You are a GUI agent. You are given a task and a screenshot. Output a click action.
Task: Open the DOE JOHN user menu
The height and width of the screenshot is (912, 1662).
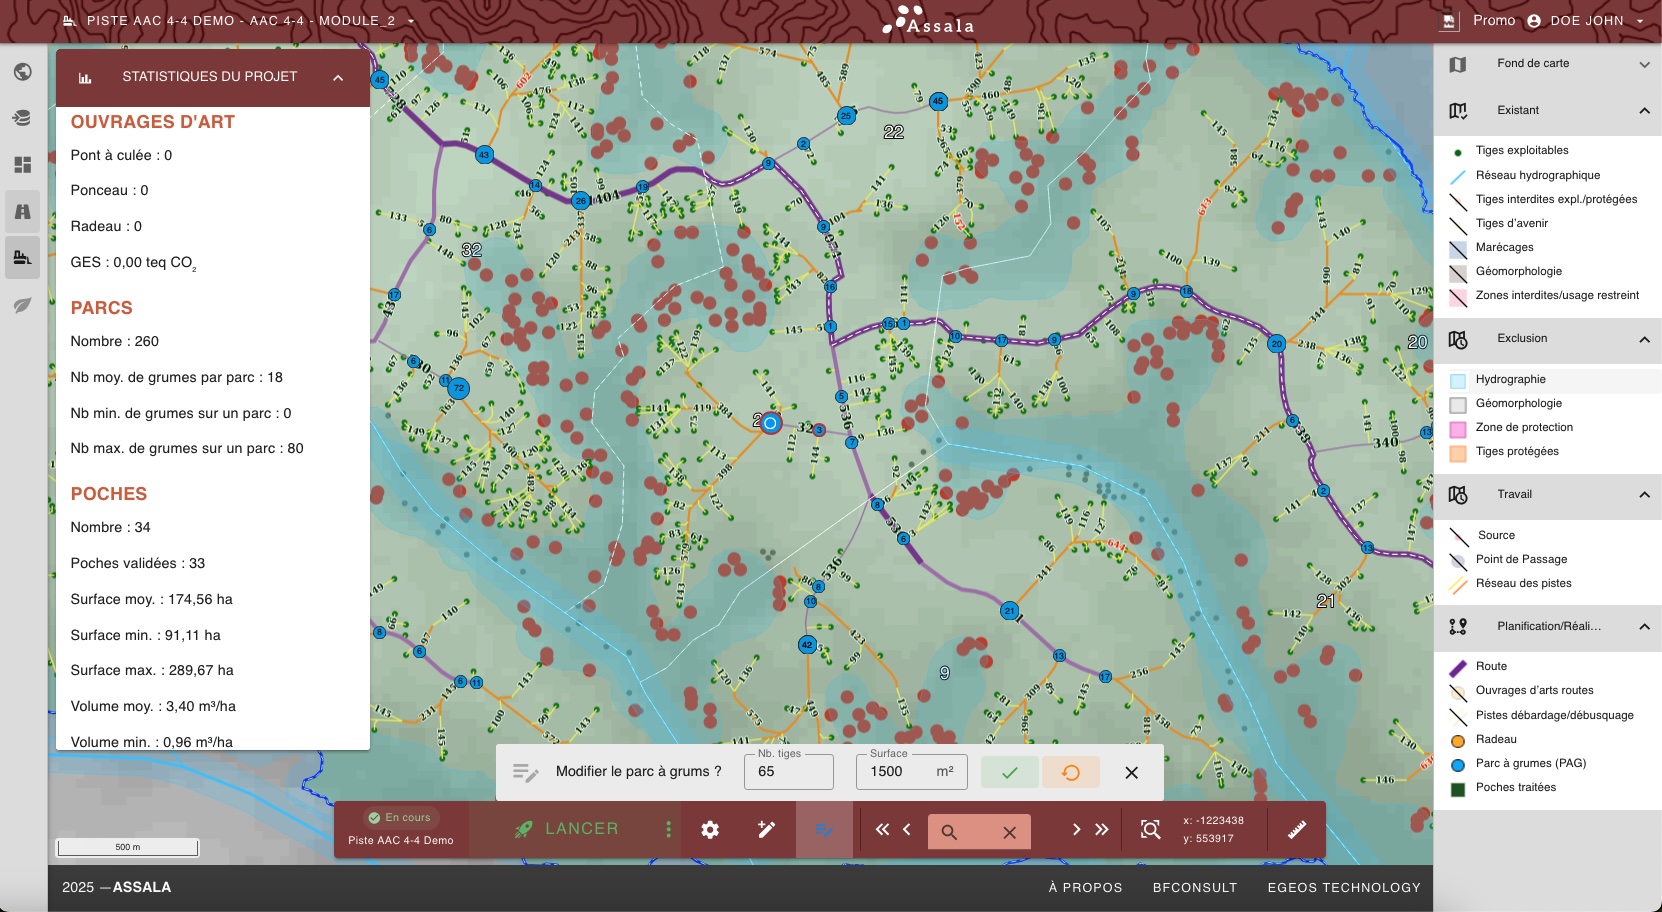[x=1586, y=21]
